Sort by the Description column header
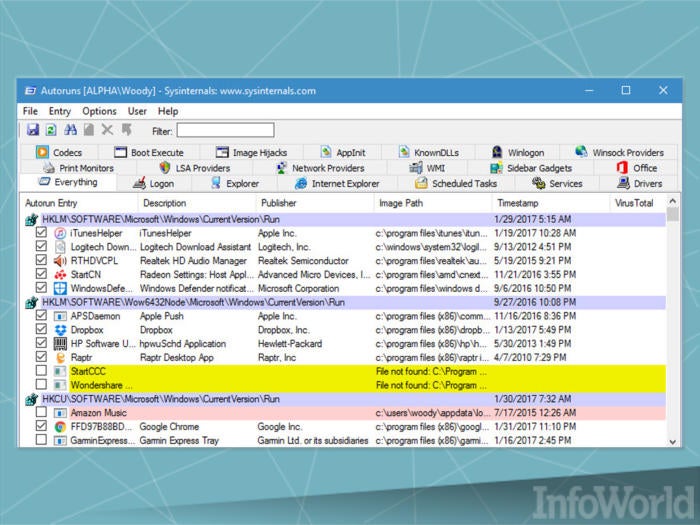700x525 pixels. [x=197, y=203]
